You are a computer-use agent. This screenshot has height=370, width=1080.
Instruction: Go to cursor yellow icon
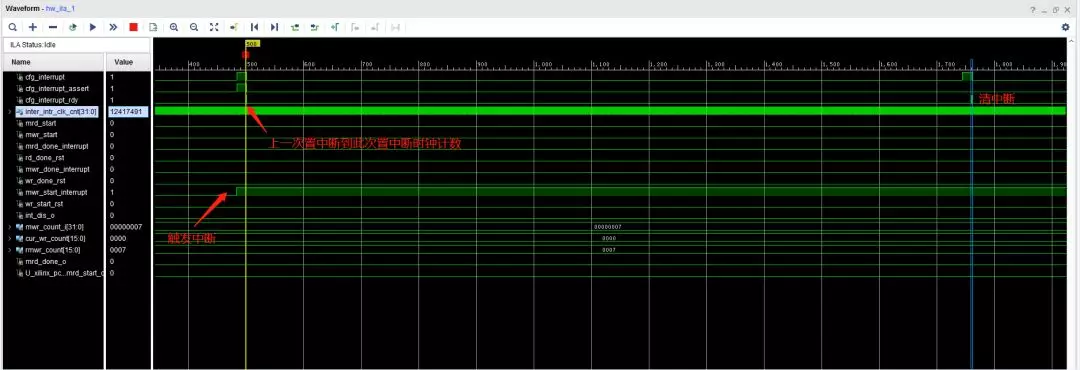point(234,27)
